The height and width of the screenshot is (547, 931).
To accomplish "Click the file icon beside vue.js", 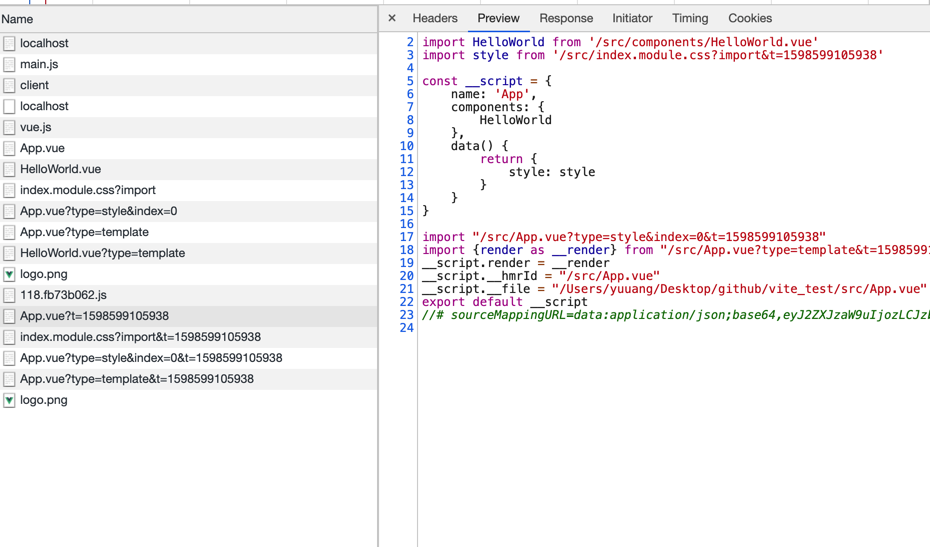I will (x=9, y=127).
